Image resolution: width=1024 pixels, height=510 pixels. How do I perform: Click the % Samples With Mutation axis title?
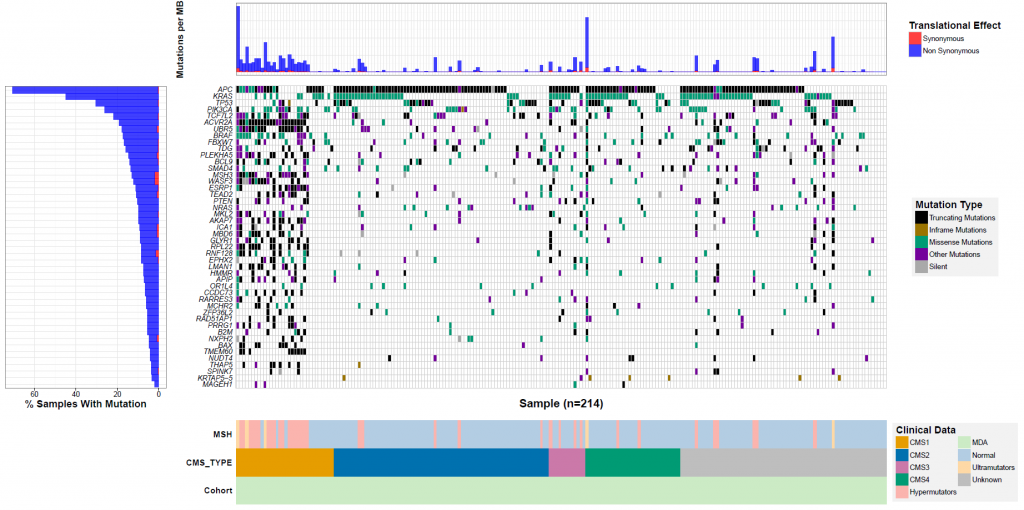pyautogui.click(x=86, y=404)
